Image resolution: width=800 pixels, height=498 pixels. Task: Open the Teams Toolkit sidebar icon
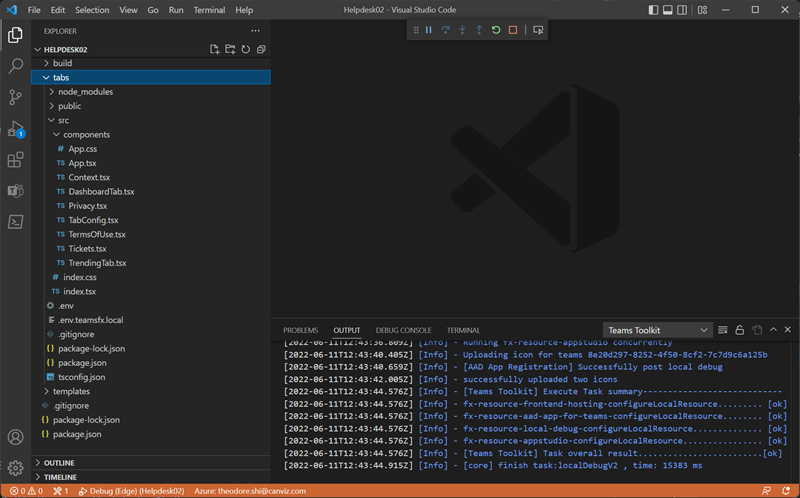(15, 191)
